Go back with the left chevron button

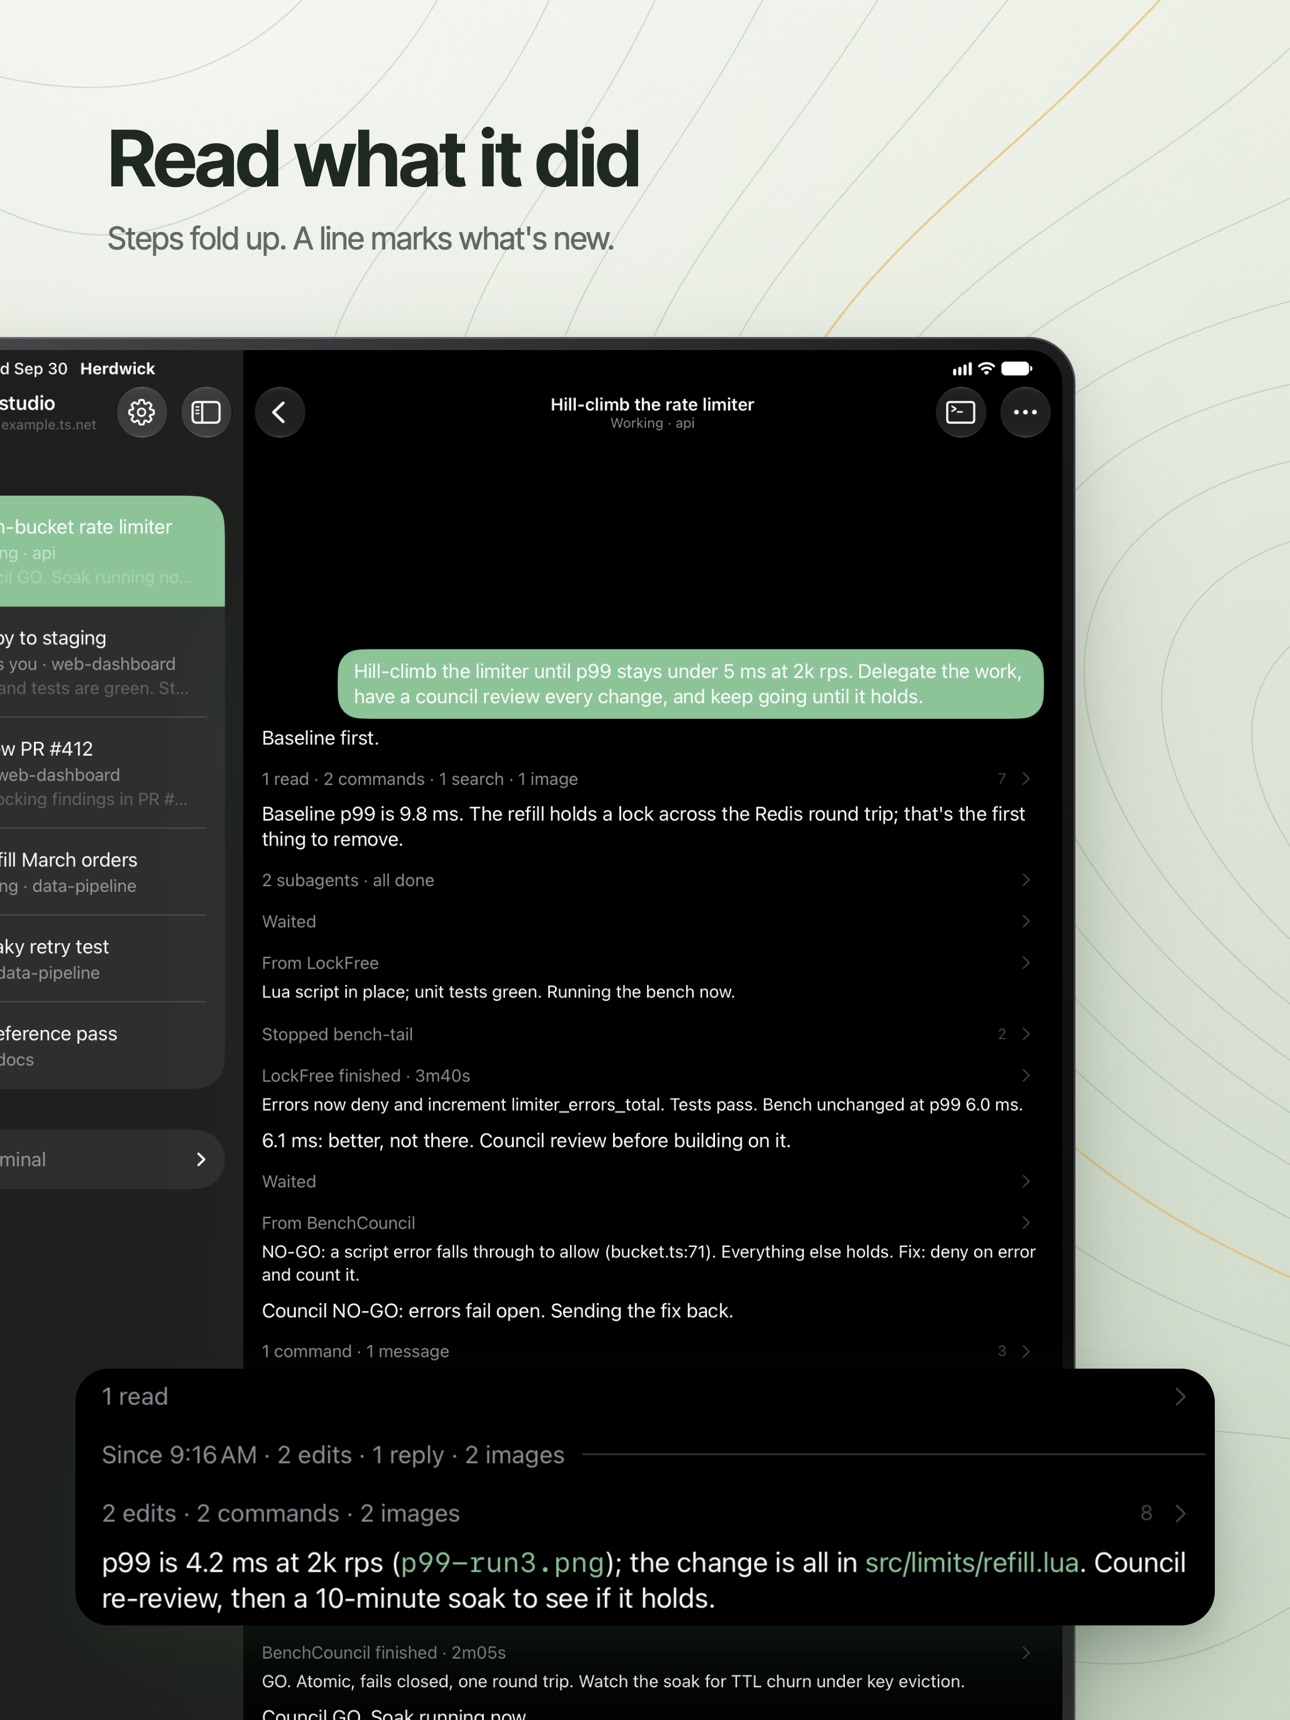pos(280,412)
